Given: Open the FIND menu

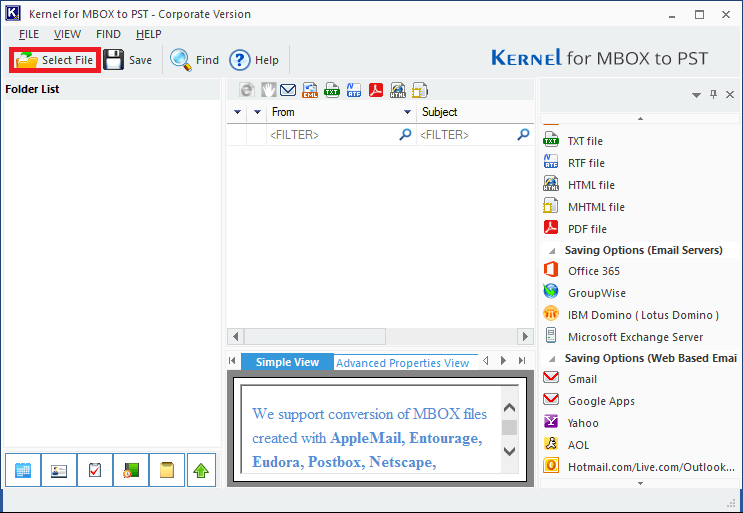Looking at the screenshot, I should coord(108,34).
